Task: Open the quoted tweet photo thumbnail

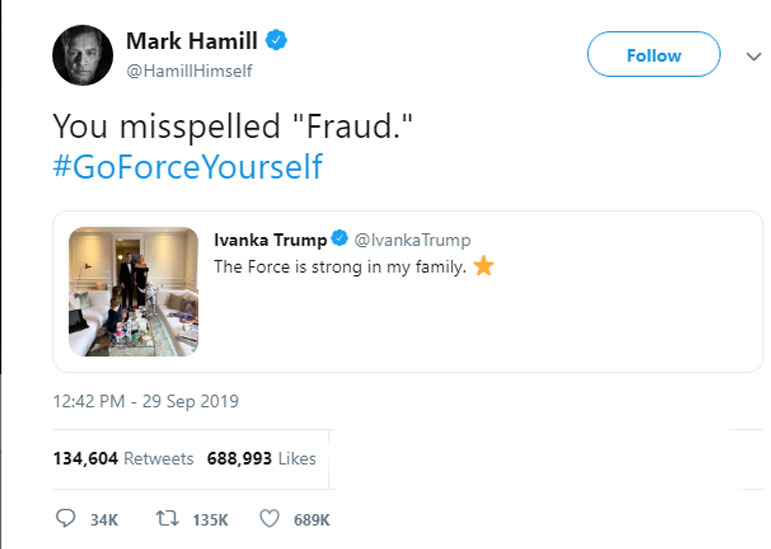Action: (x=133, y=292)
